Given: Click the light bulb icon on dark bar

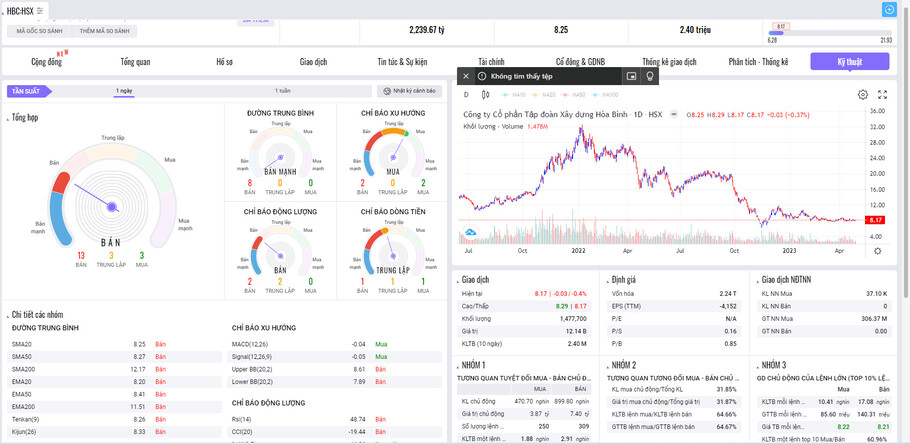Looking at the screenshot, I should (x=649, y=76).
